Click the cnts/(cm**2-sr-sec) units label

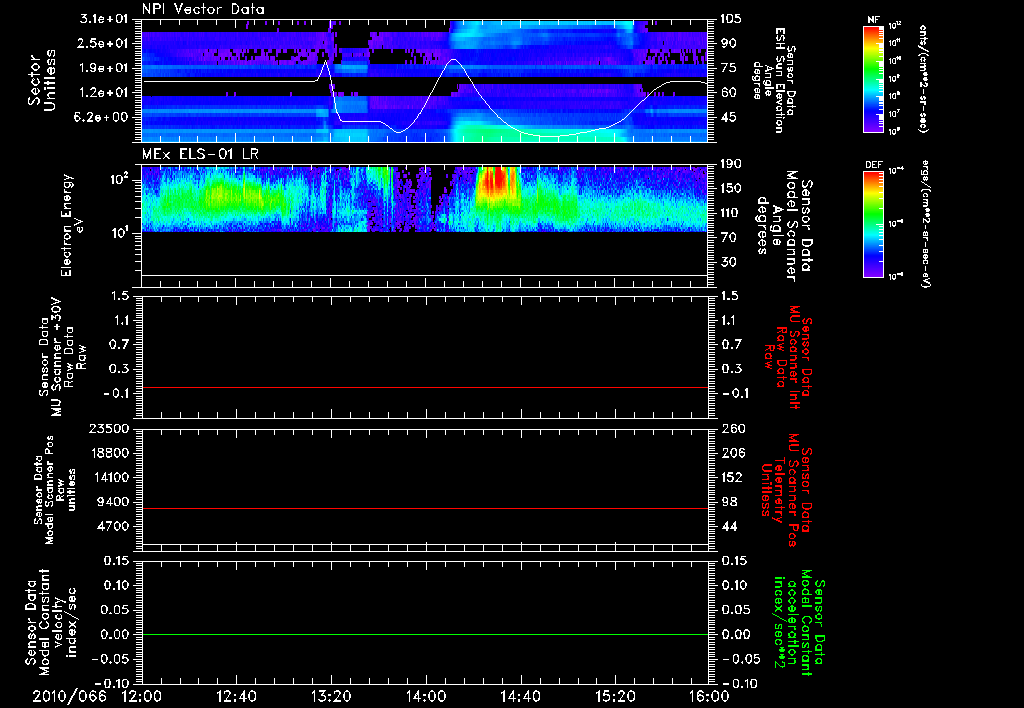point(923,78)
